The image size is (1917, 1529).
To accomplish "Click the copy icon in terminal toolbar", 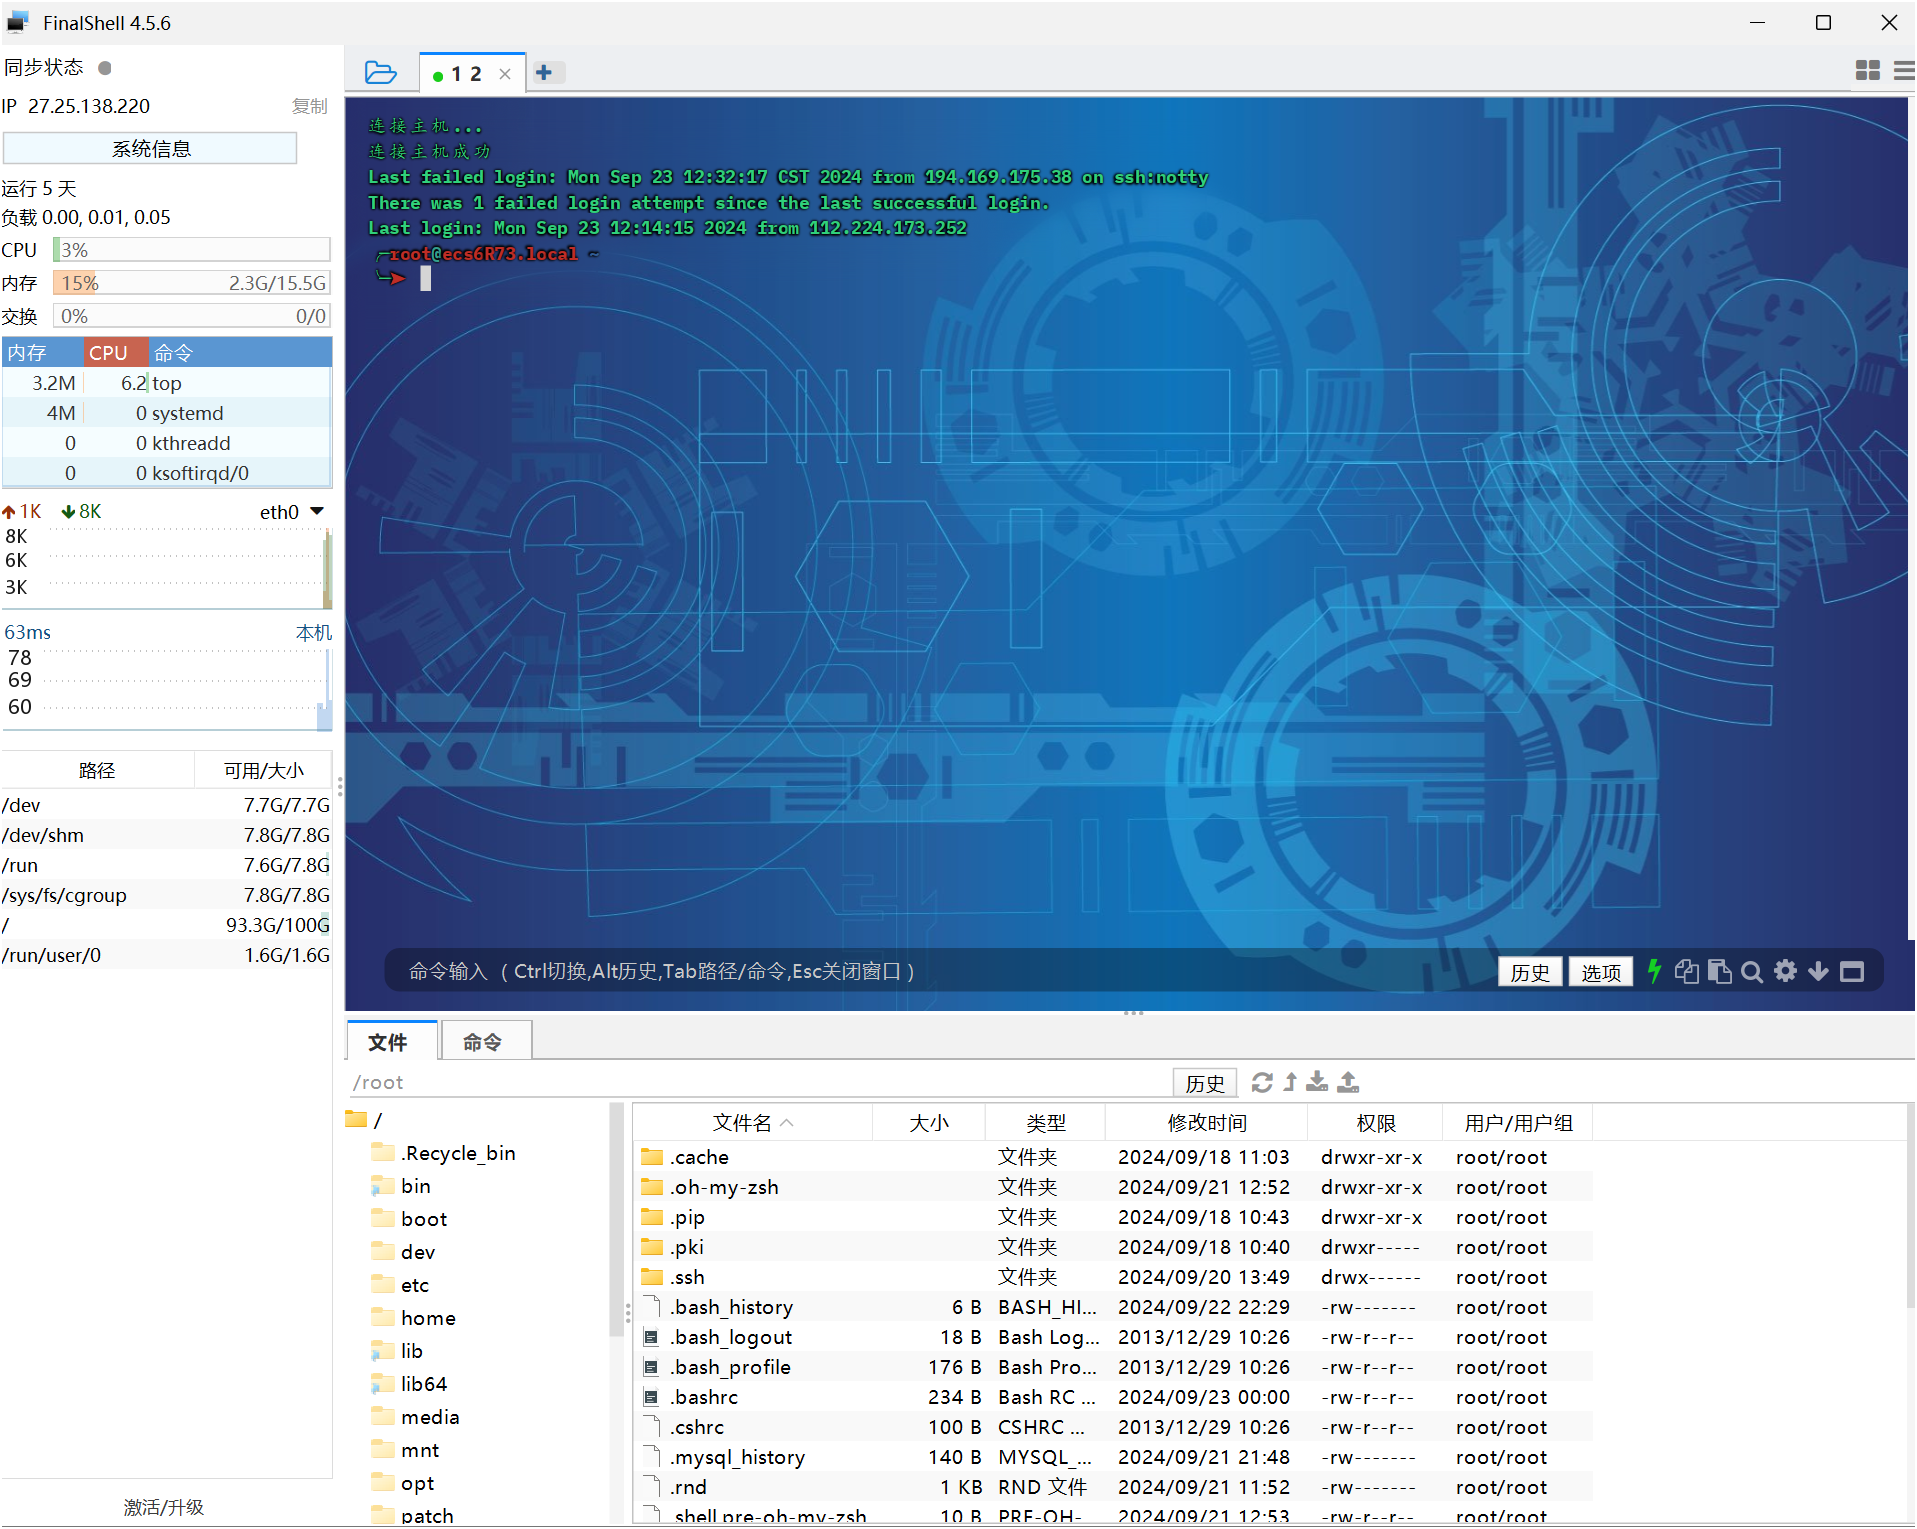I will point(1686,971).
